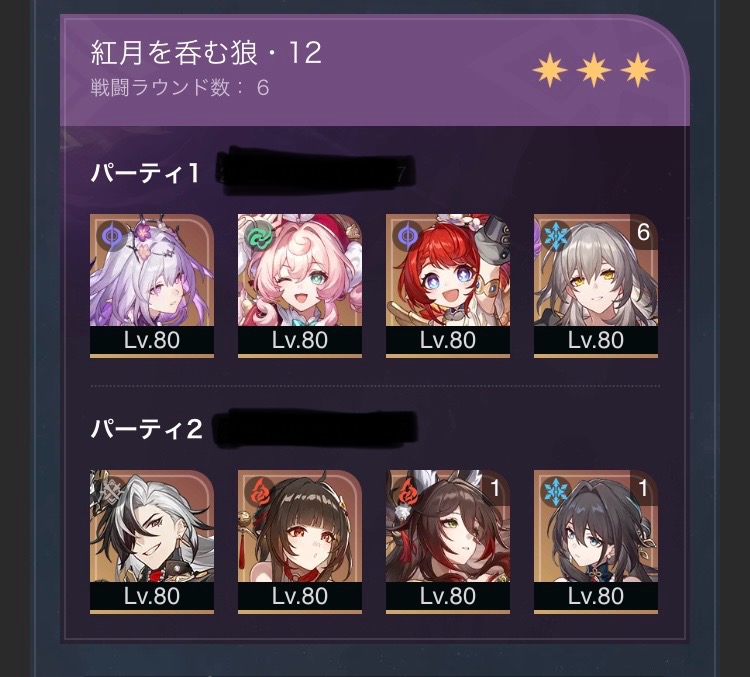The width and height of the screenshot is (750, 677).
Task: Click the Quantum element icon on purple-haired character
Action: [111, 235]
